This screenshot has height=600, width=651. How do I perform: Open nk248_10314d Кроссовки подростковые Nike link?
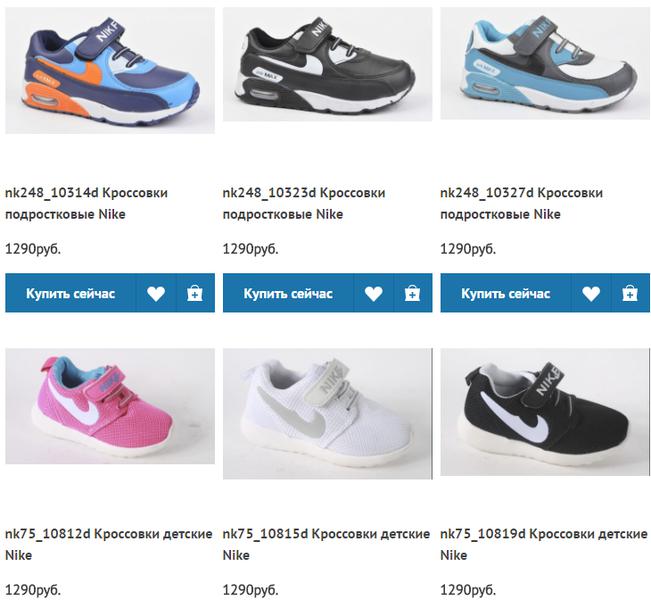tap(86, 203)
